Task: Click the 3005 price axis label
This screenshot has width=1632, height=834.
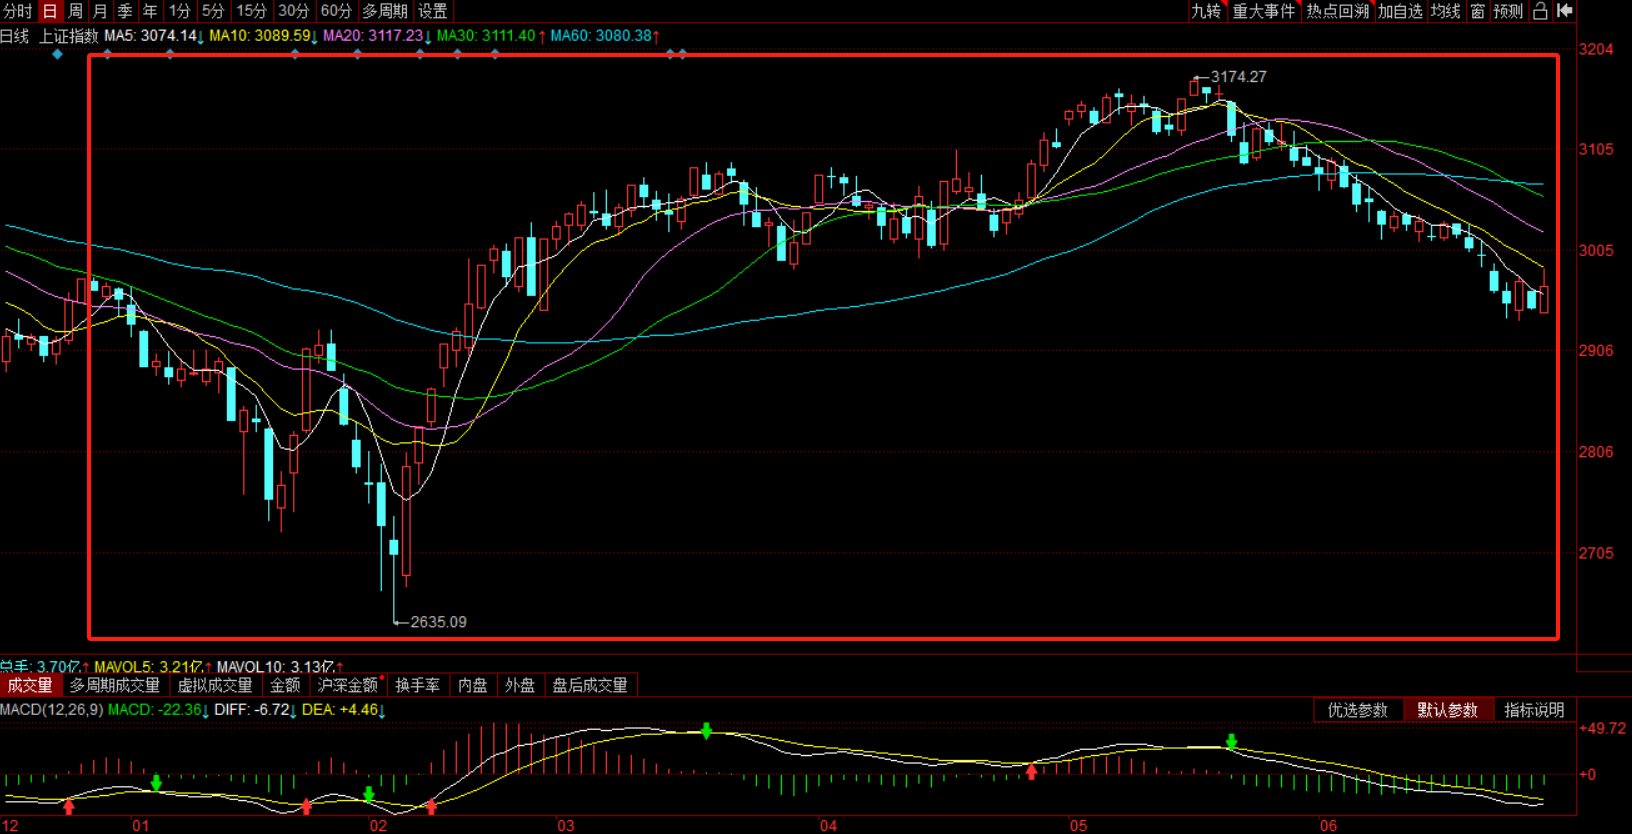Action: point(1596,250)
